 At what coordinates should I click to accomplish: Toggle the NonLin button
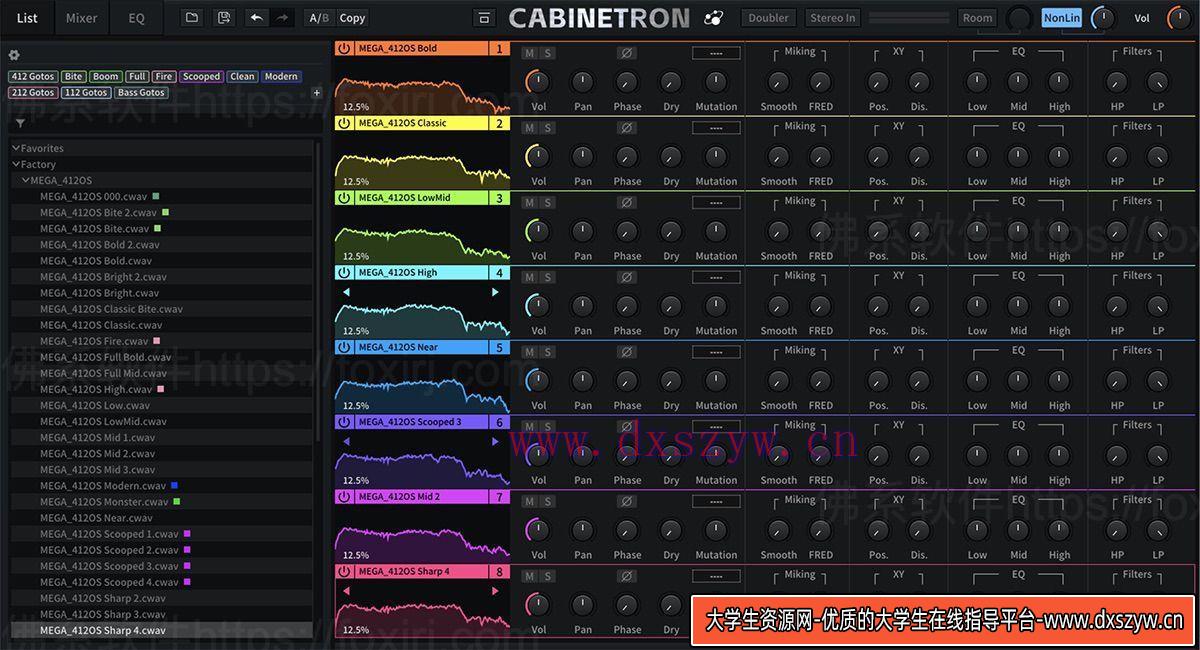[1062, 18]
